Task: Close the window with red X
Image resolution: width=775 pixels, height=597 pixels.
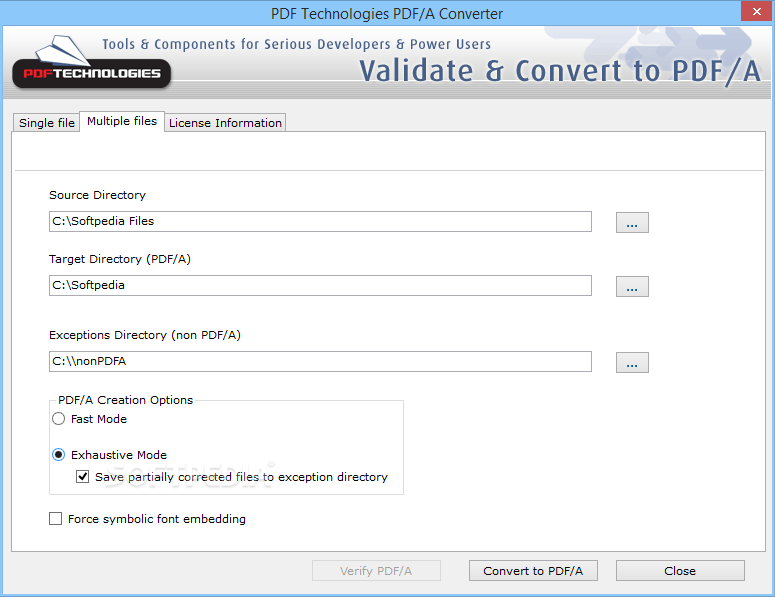Action: pyautogui.click(x=751, y=11)
